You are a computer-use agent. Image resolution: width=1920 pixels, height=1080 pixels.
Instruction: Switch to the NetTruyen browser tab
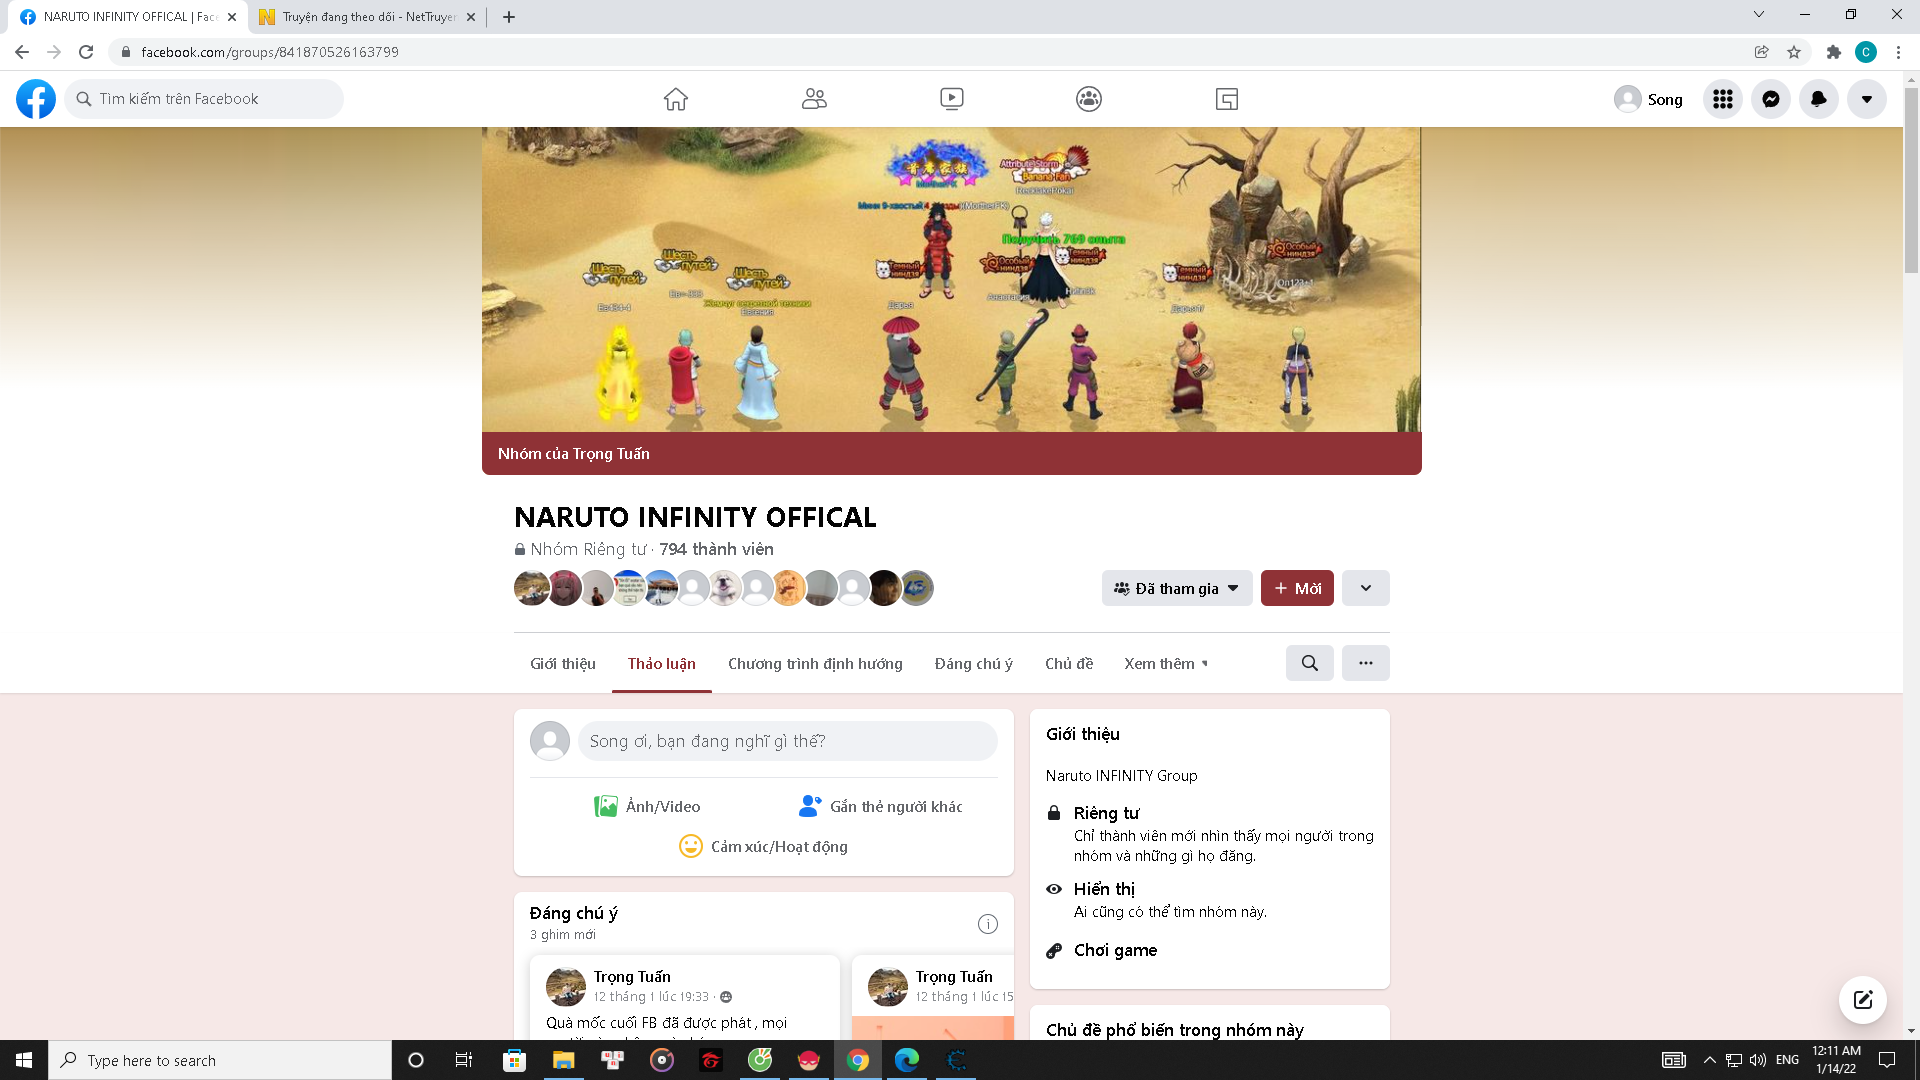365,17
